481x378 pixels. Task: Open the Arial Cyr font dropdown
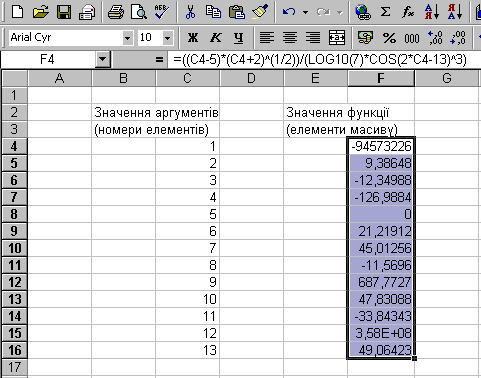point(127,38)
